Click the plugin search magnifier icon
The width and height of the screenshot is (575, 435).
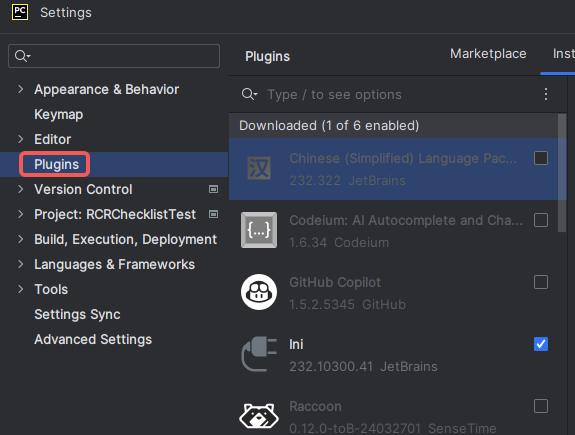(249, 94)
